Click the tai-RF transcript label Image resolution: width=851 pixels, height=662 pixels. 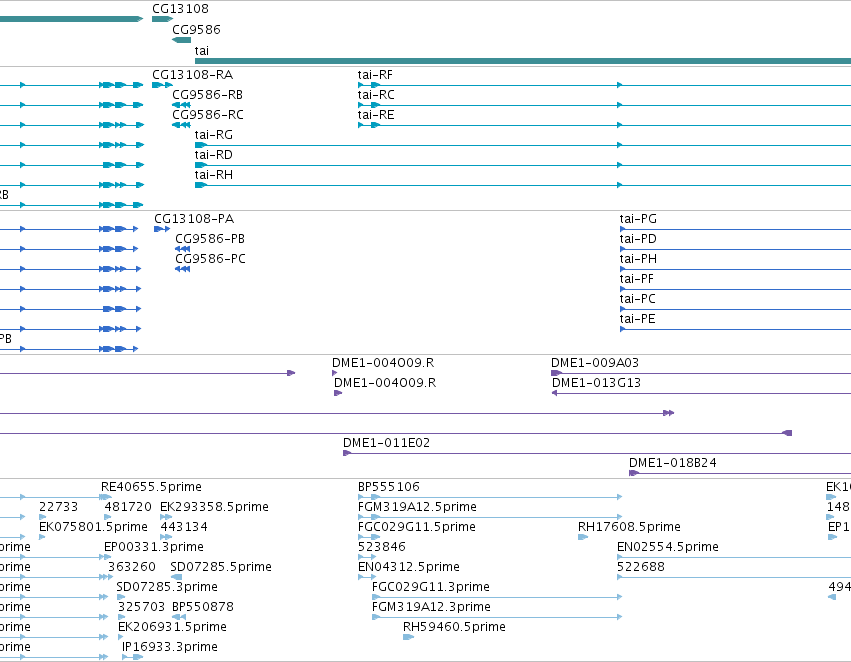(375, 74)
